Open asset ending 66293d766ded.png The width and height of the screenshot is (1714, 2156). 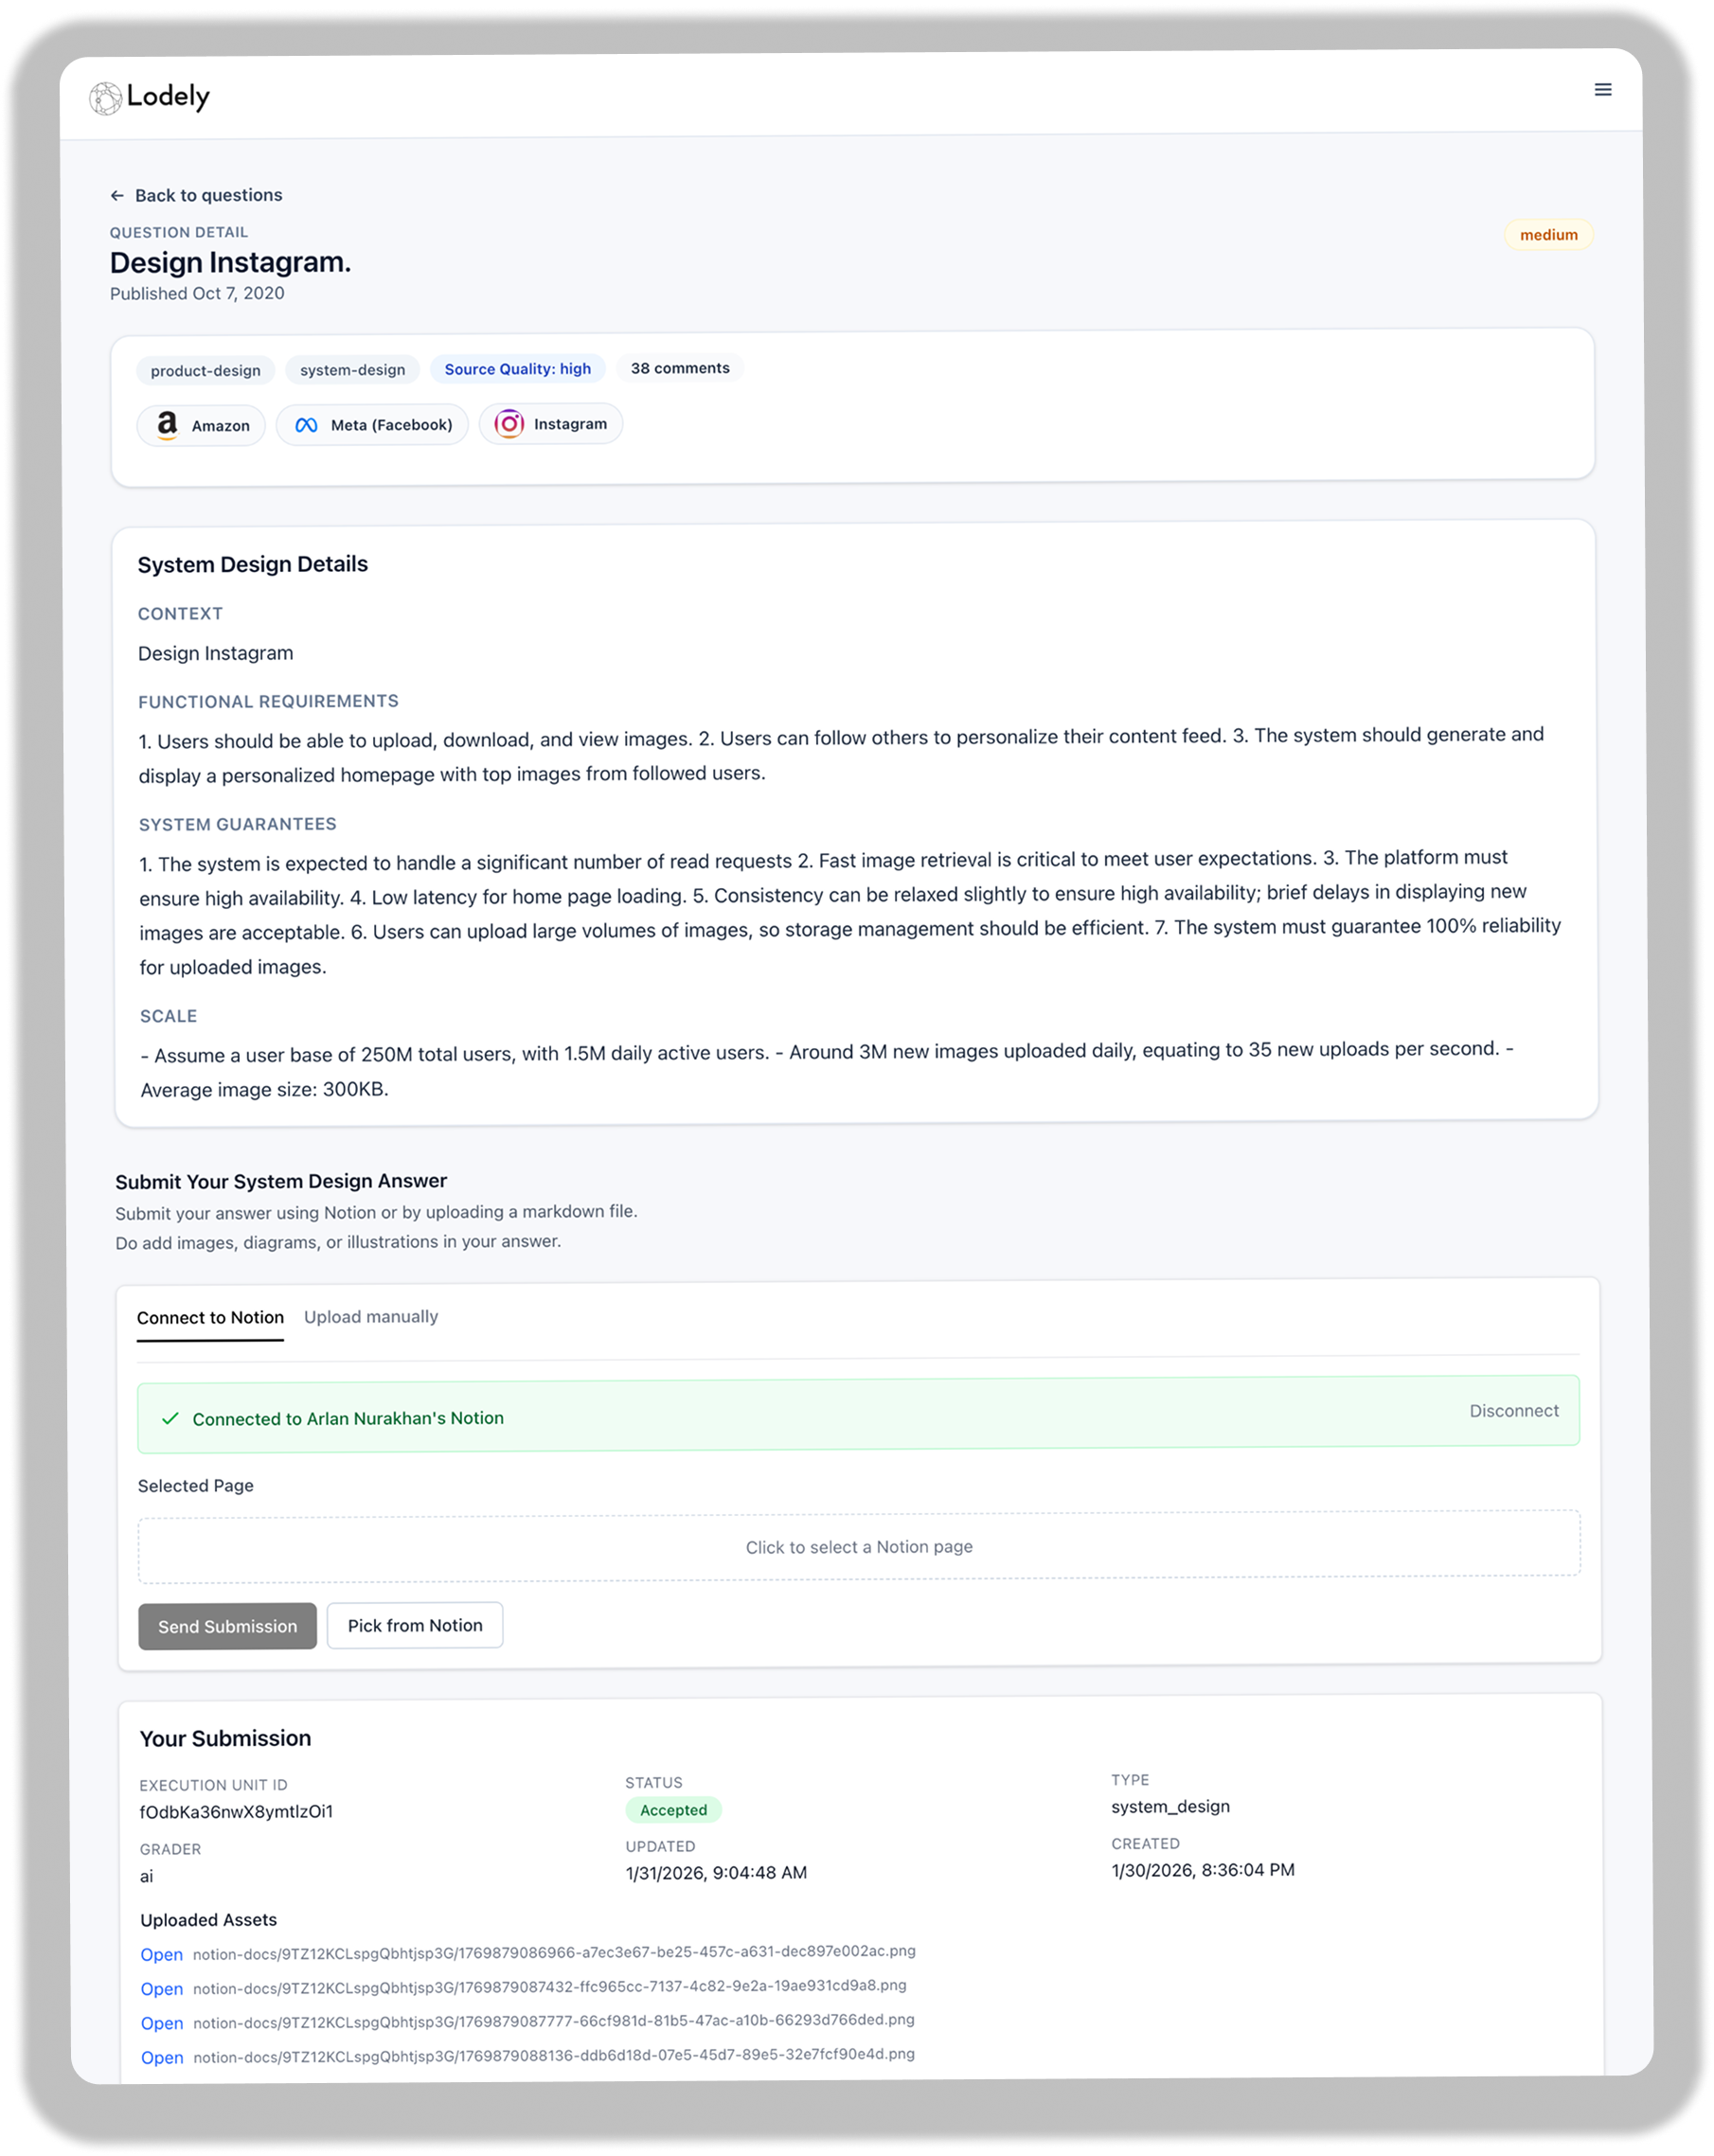[162, 2023]
